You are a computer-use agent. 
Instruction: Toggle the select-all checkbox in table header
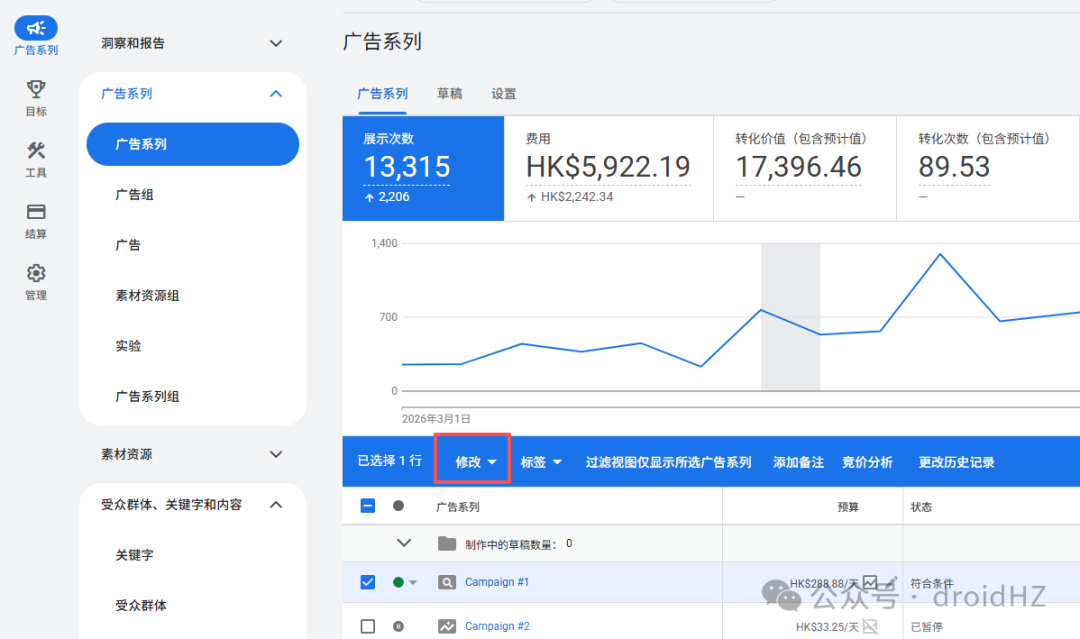368,506
